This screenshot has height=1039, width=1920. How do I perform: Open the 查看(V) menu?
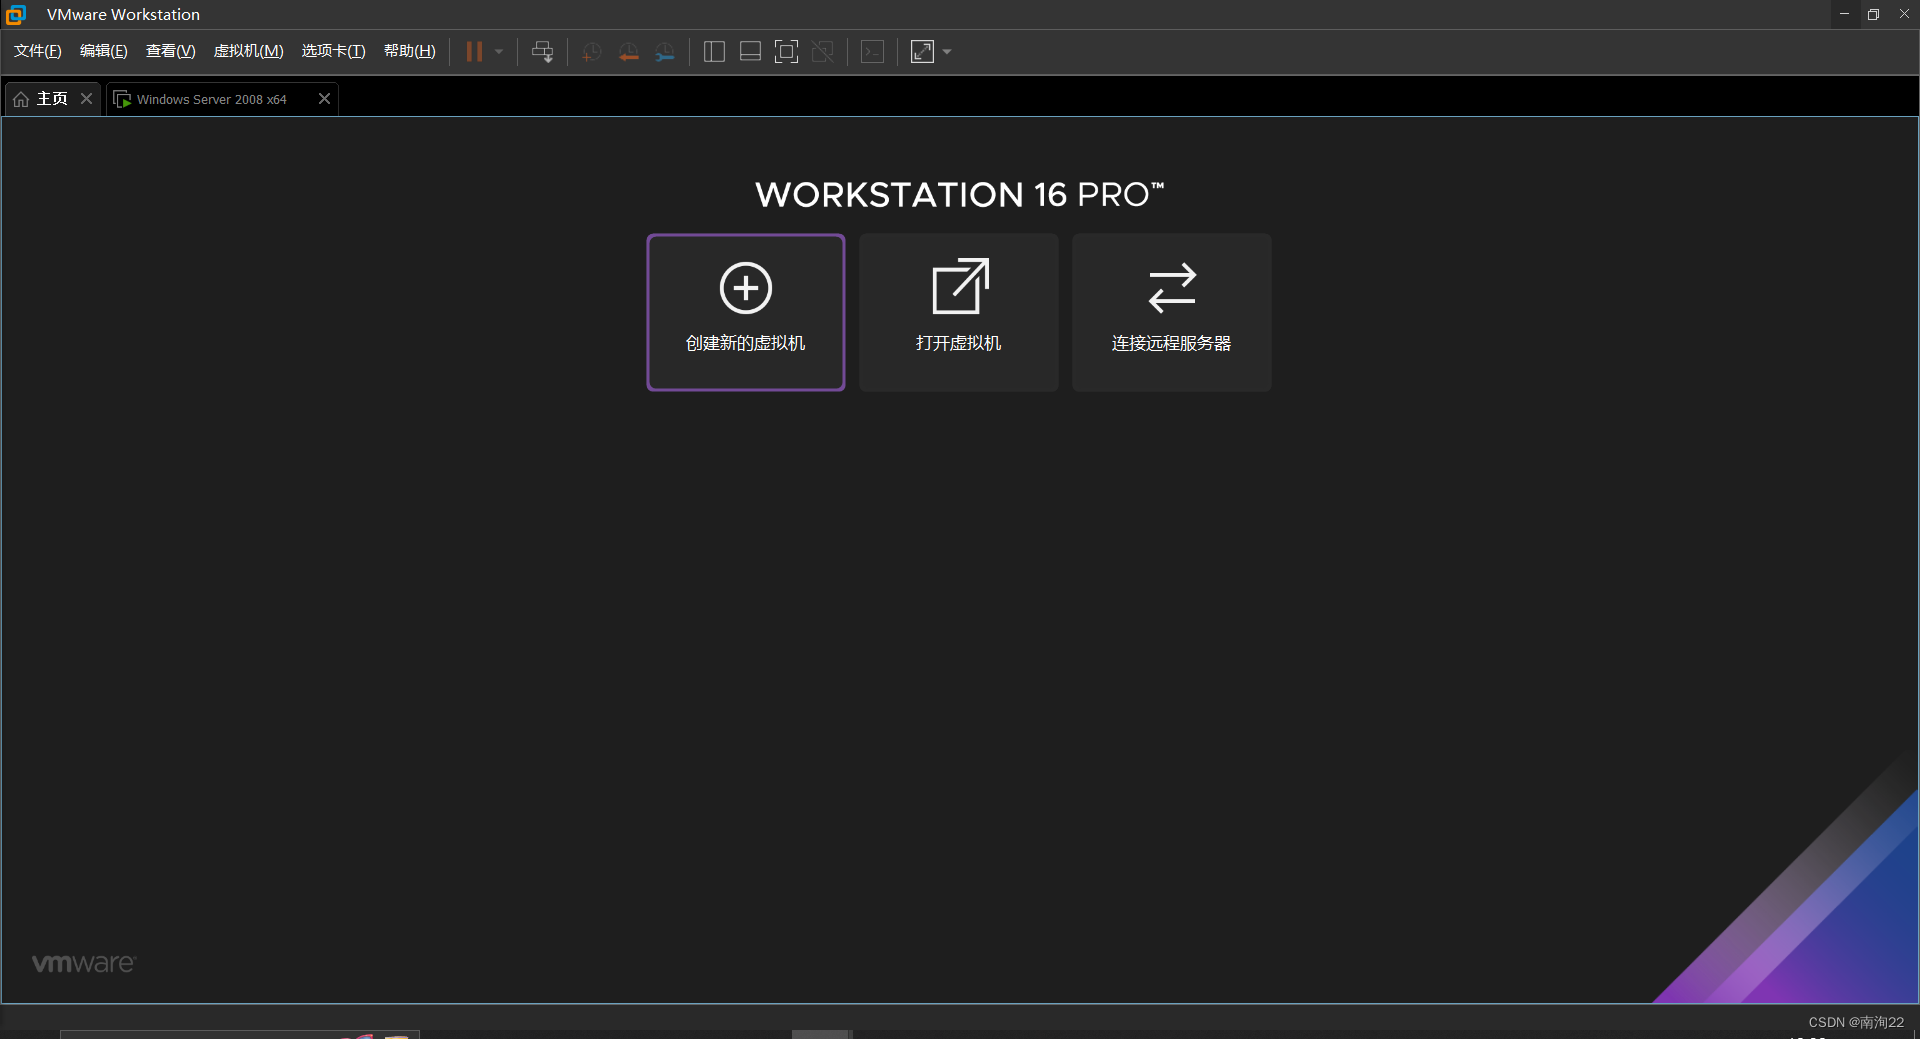(171, 51)
